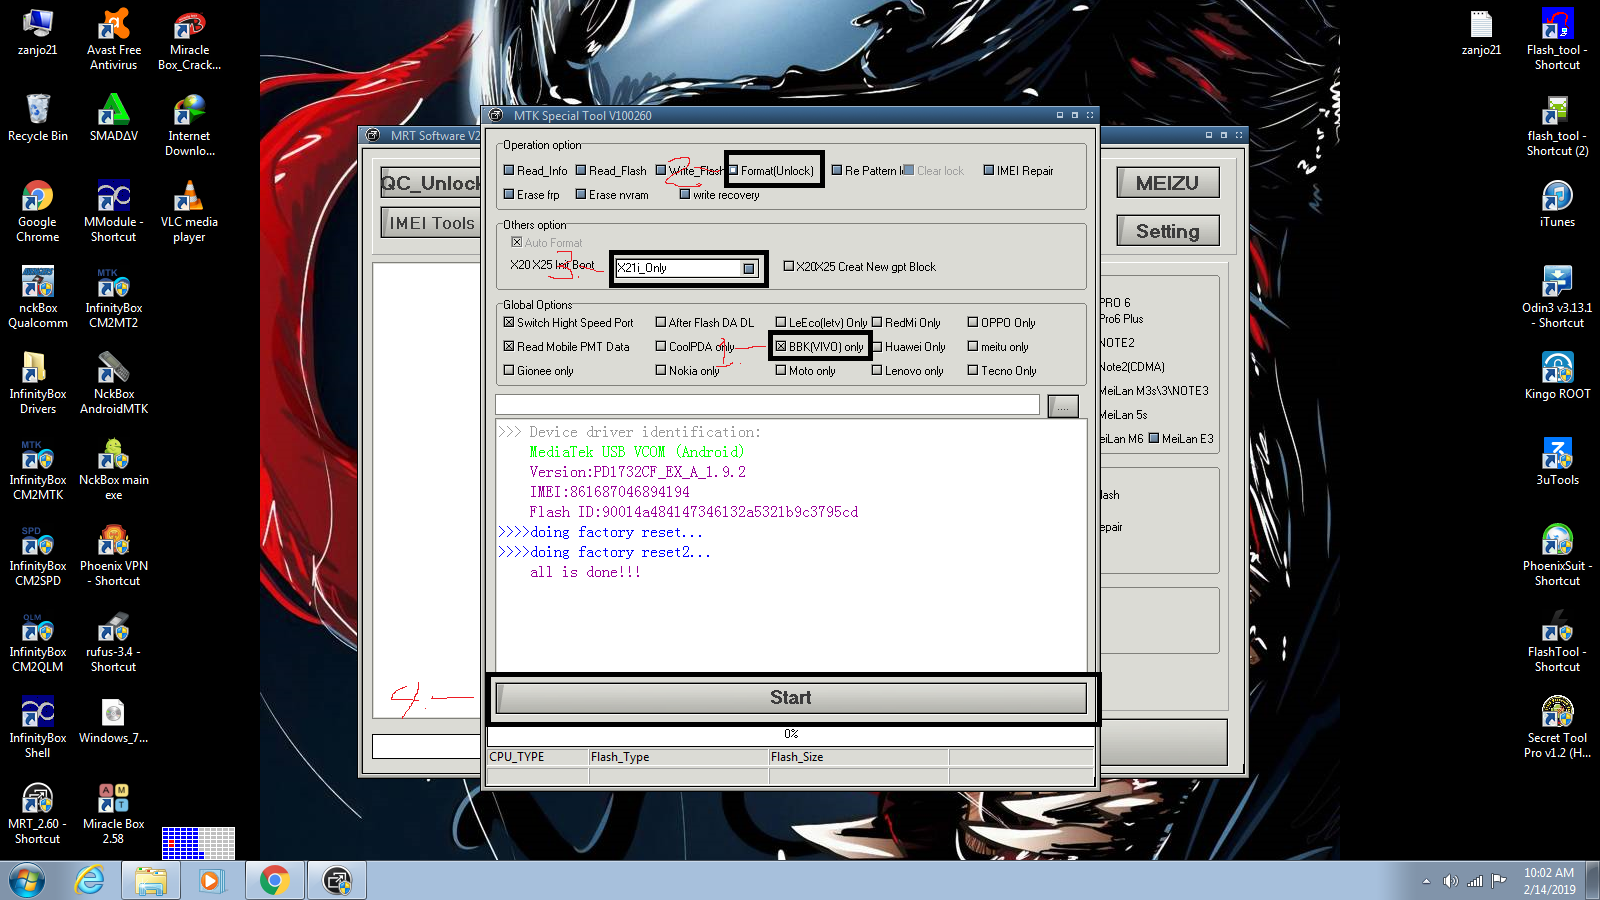The image size is (1600, 900).
Task: Click the file browse '...' button
Action: (1063, 405)
